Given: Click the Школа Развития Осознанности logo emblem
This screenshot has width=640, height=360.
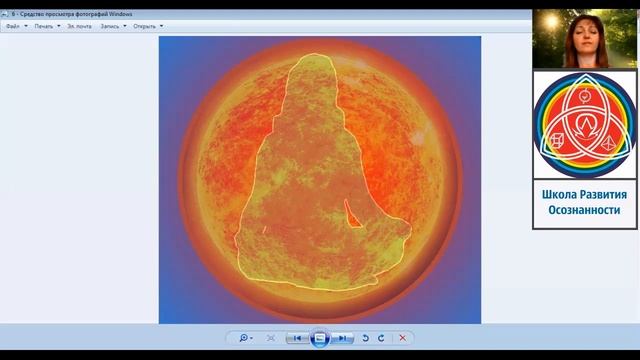Looking at the screenshot, I should (585, 125).
